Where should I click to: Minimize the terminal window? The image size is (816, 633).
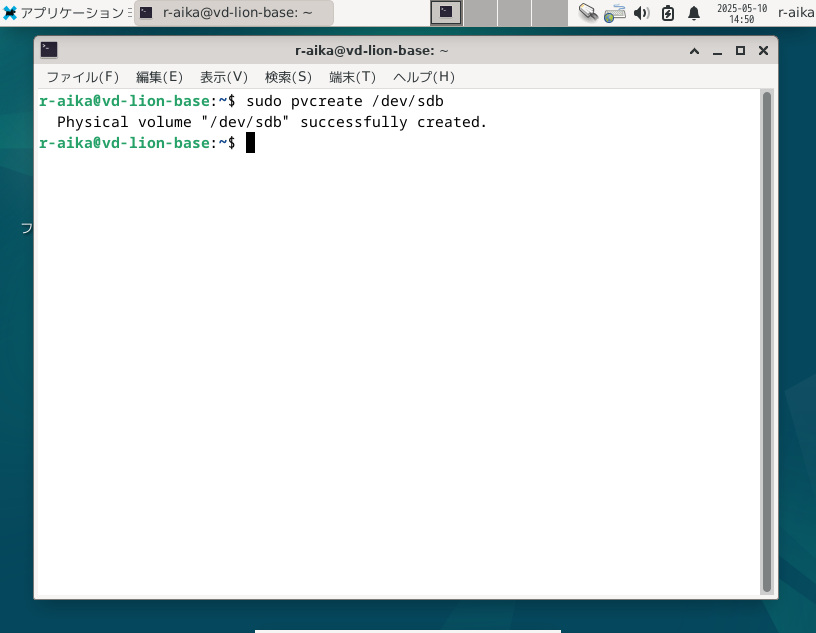point(718,51)
